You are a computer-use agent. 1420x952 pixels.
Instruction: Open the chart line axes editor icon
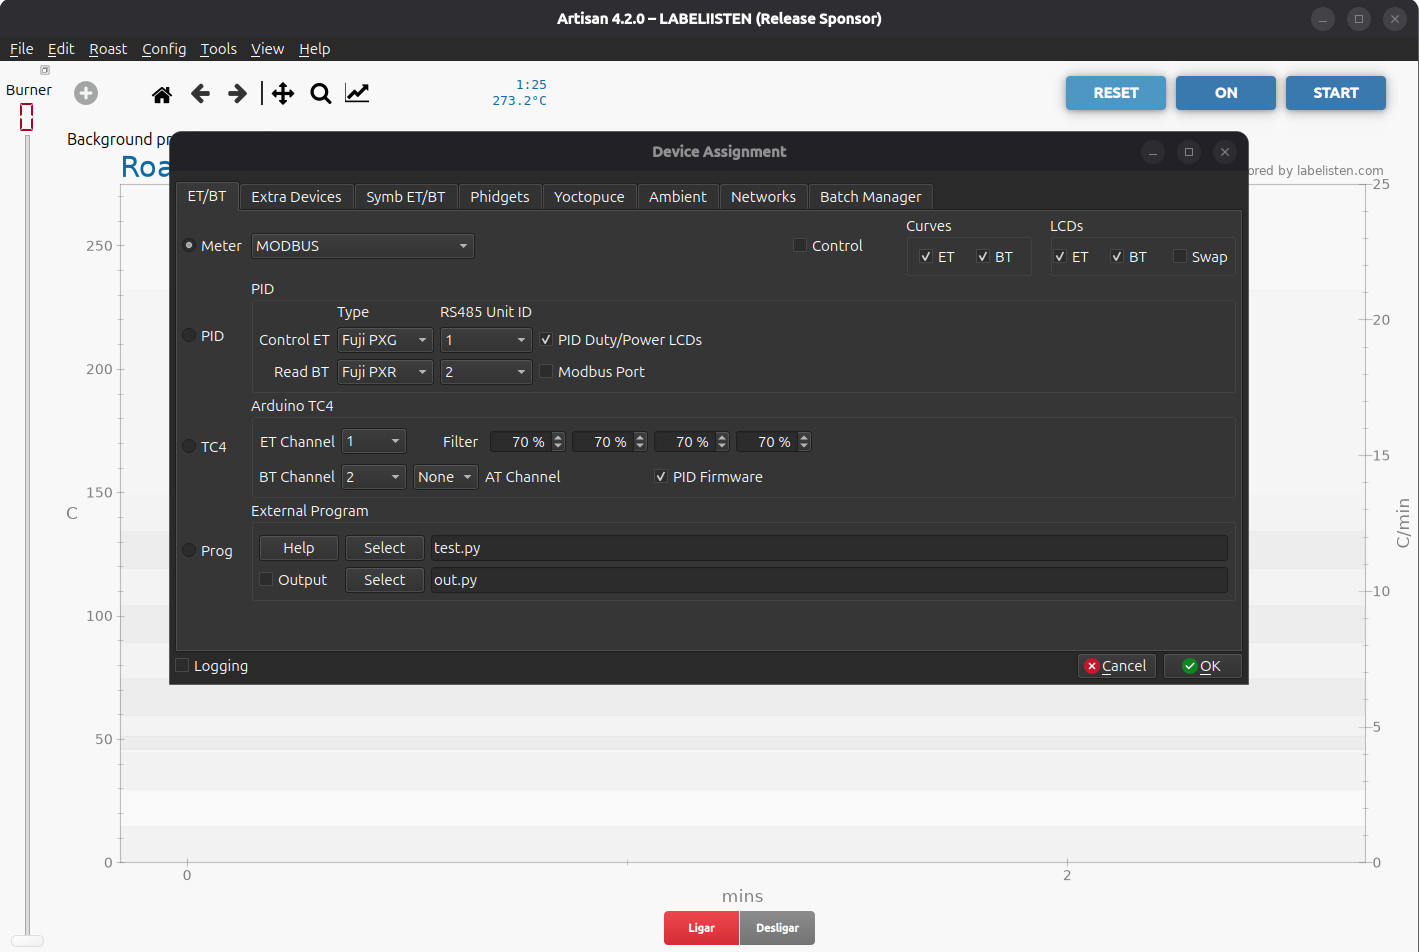click(x=357, y=93)
